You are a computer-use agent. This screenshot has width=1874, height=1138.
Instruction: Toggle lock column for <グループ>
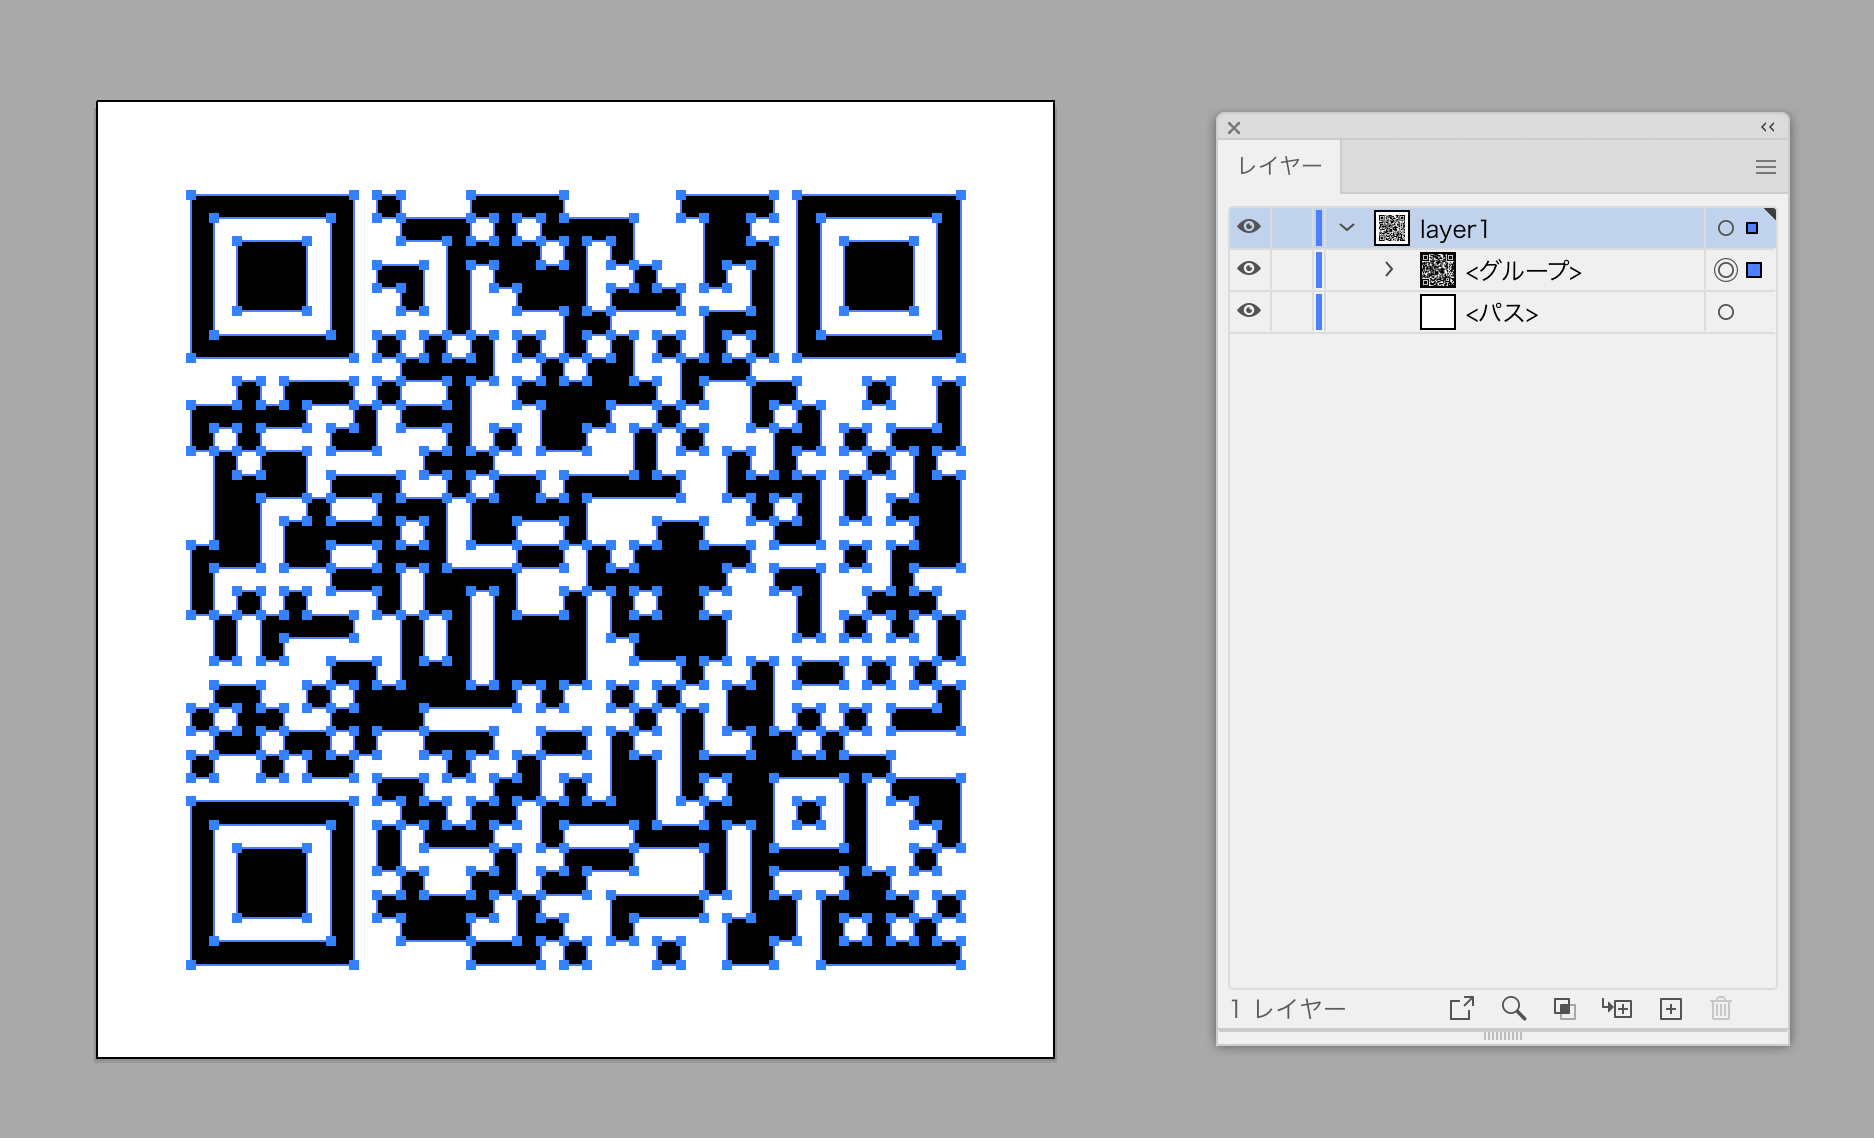pyautogui.click(x=1292, y=270)
